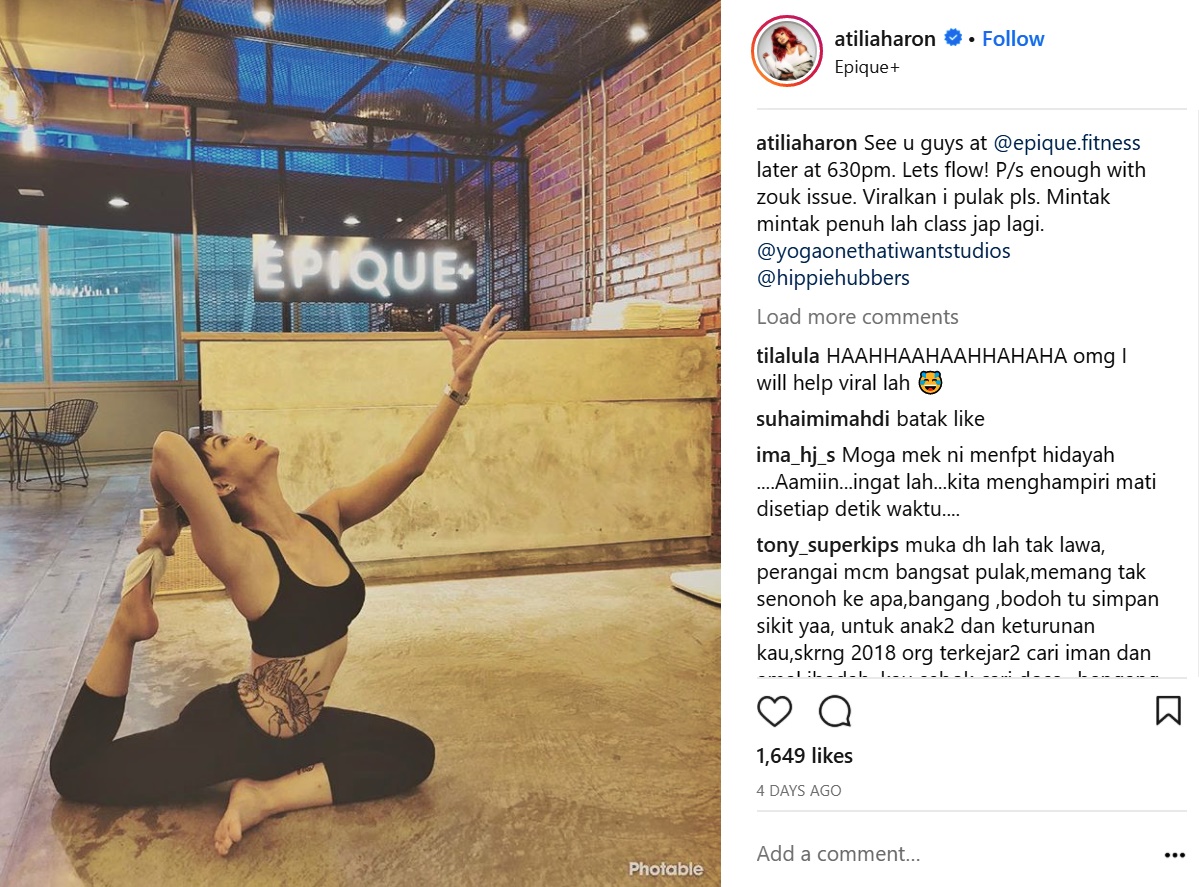This screenshot has width=1199, height=887.
Task: Open atiliaharon's profile picture
Action: [787, 51]
